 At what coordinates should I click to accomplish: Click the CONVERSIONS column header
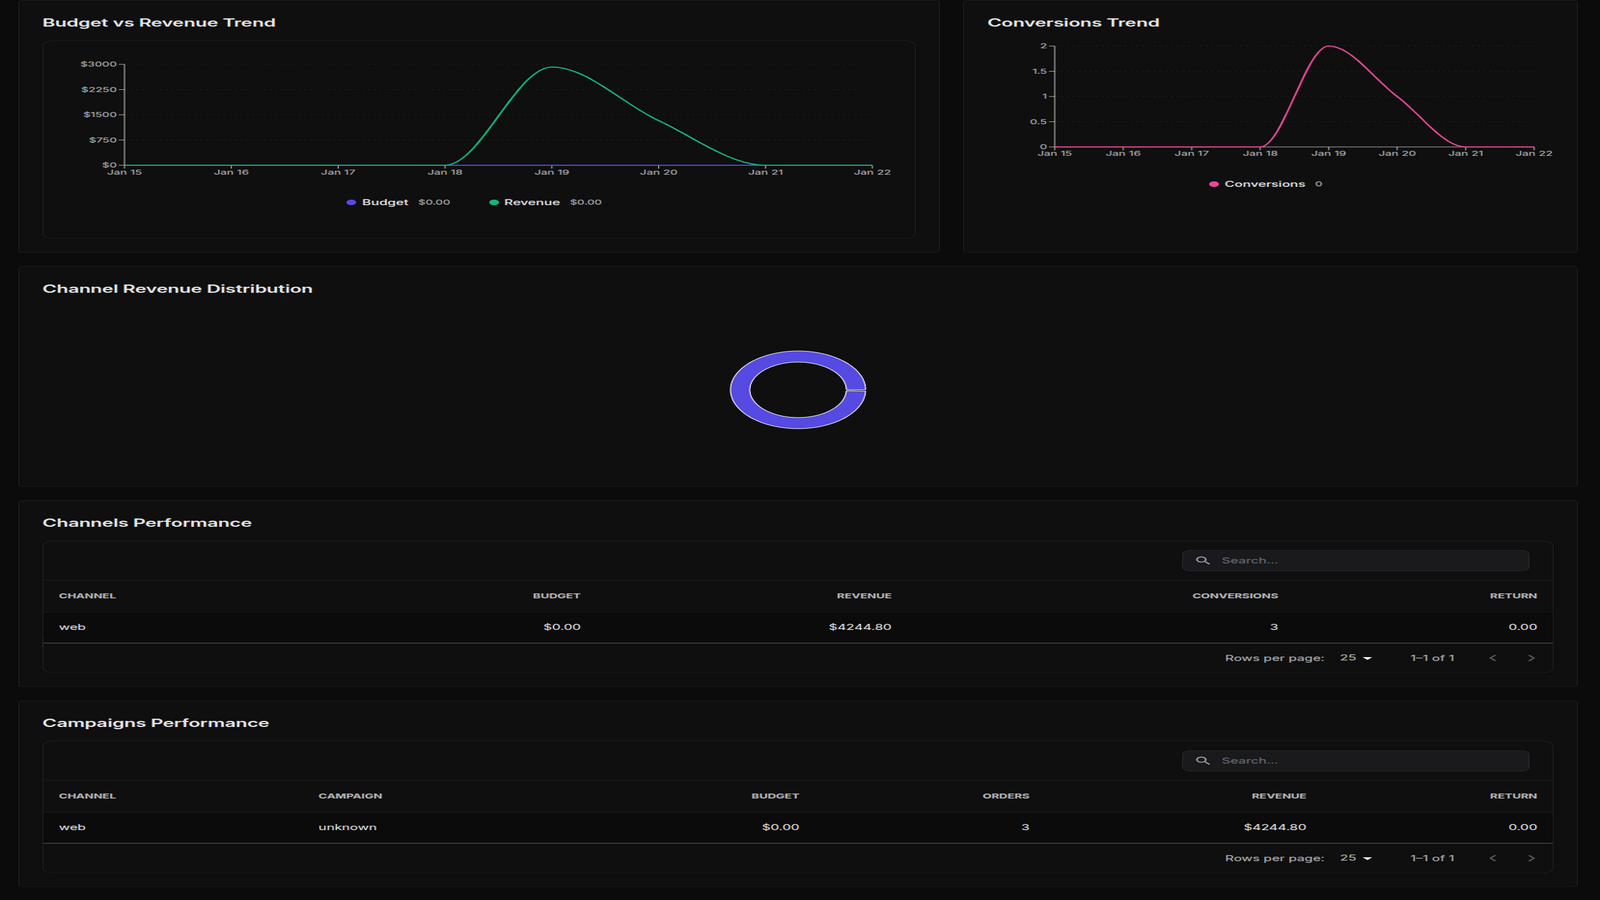(1236, 595)
